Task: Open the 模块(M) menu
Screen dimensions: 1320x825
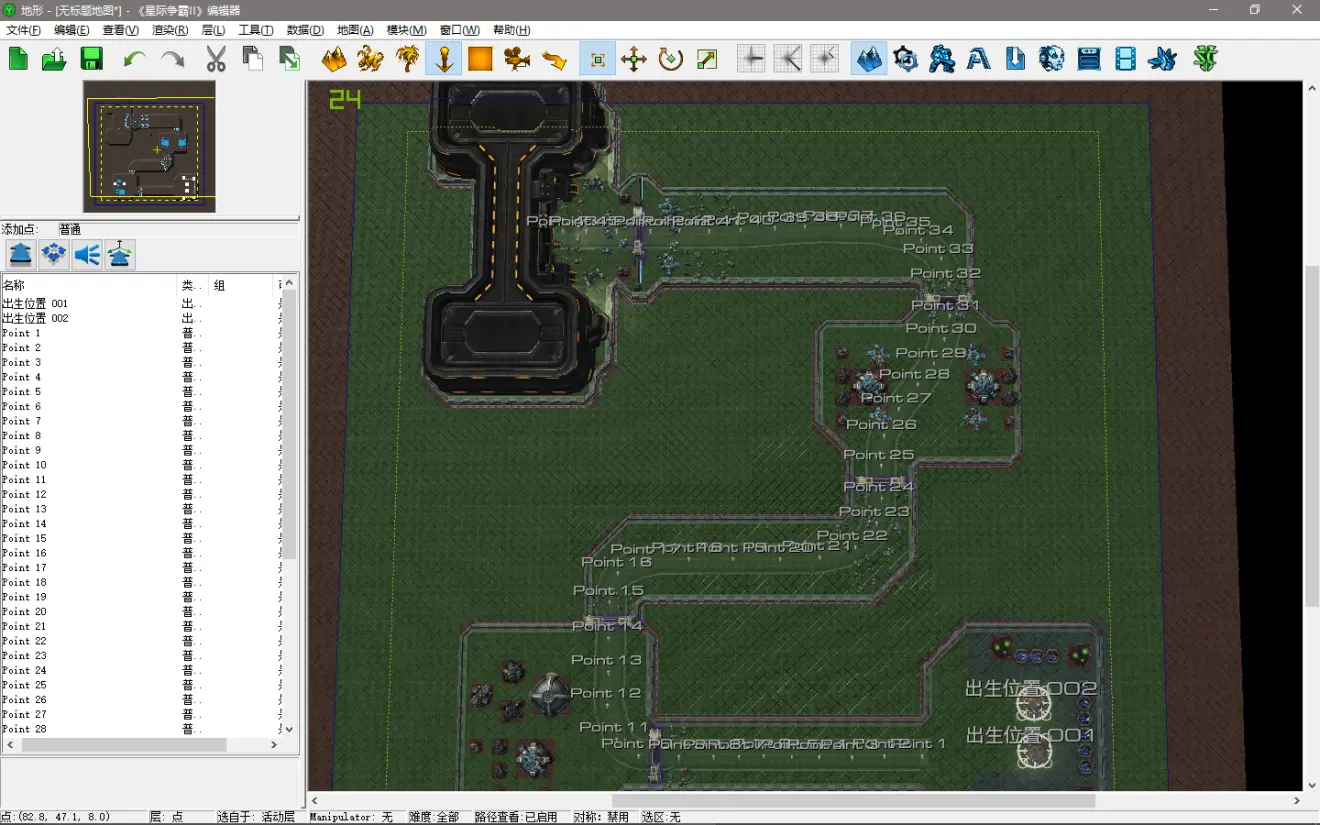Action: (407, 30)
